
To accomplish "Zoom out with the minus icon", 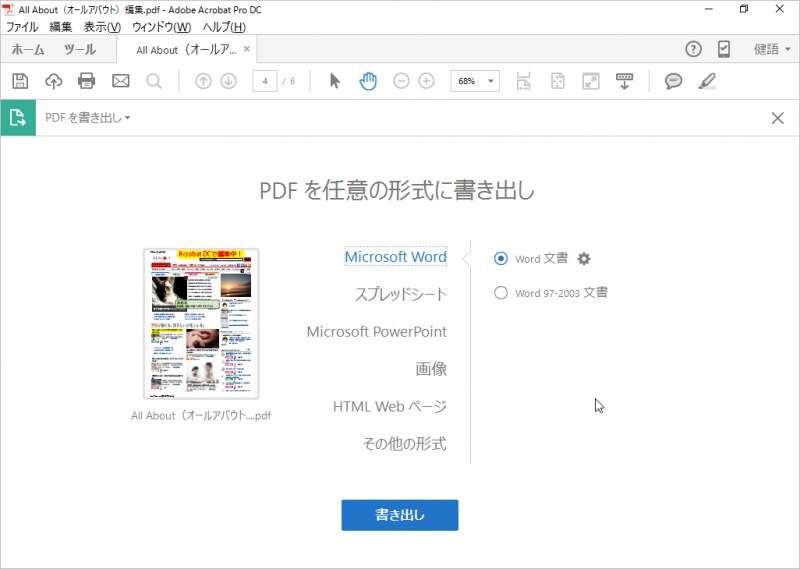I will pos(401,81).
